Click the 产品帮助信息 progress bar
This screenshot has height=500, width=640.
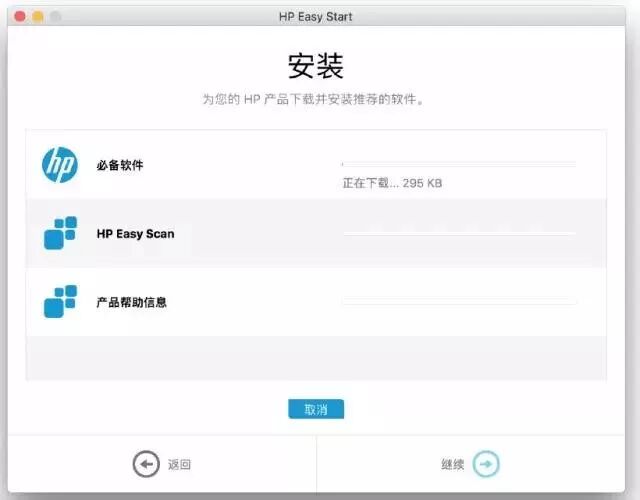pos(459,302)
